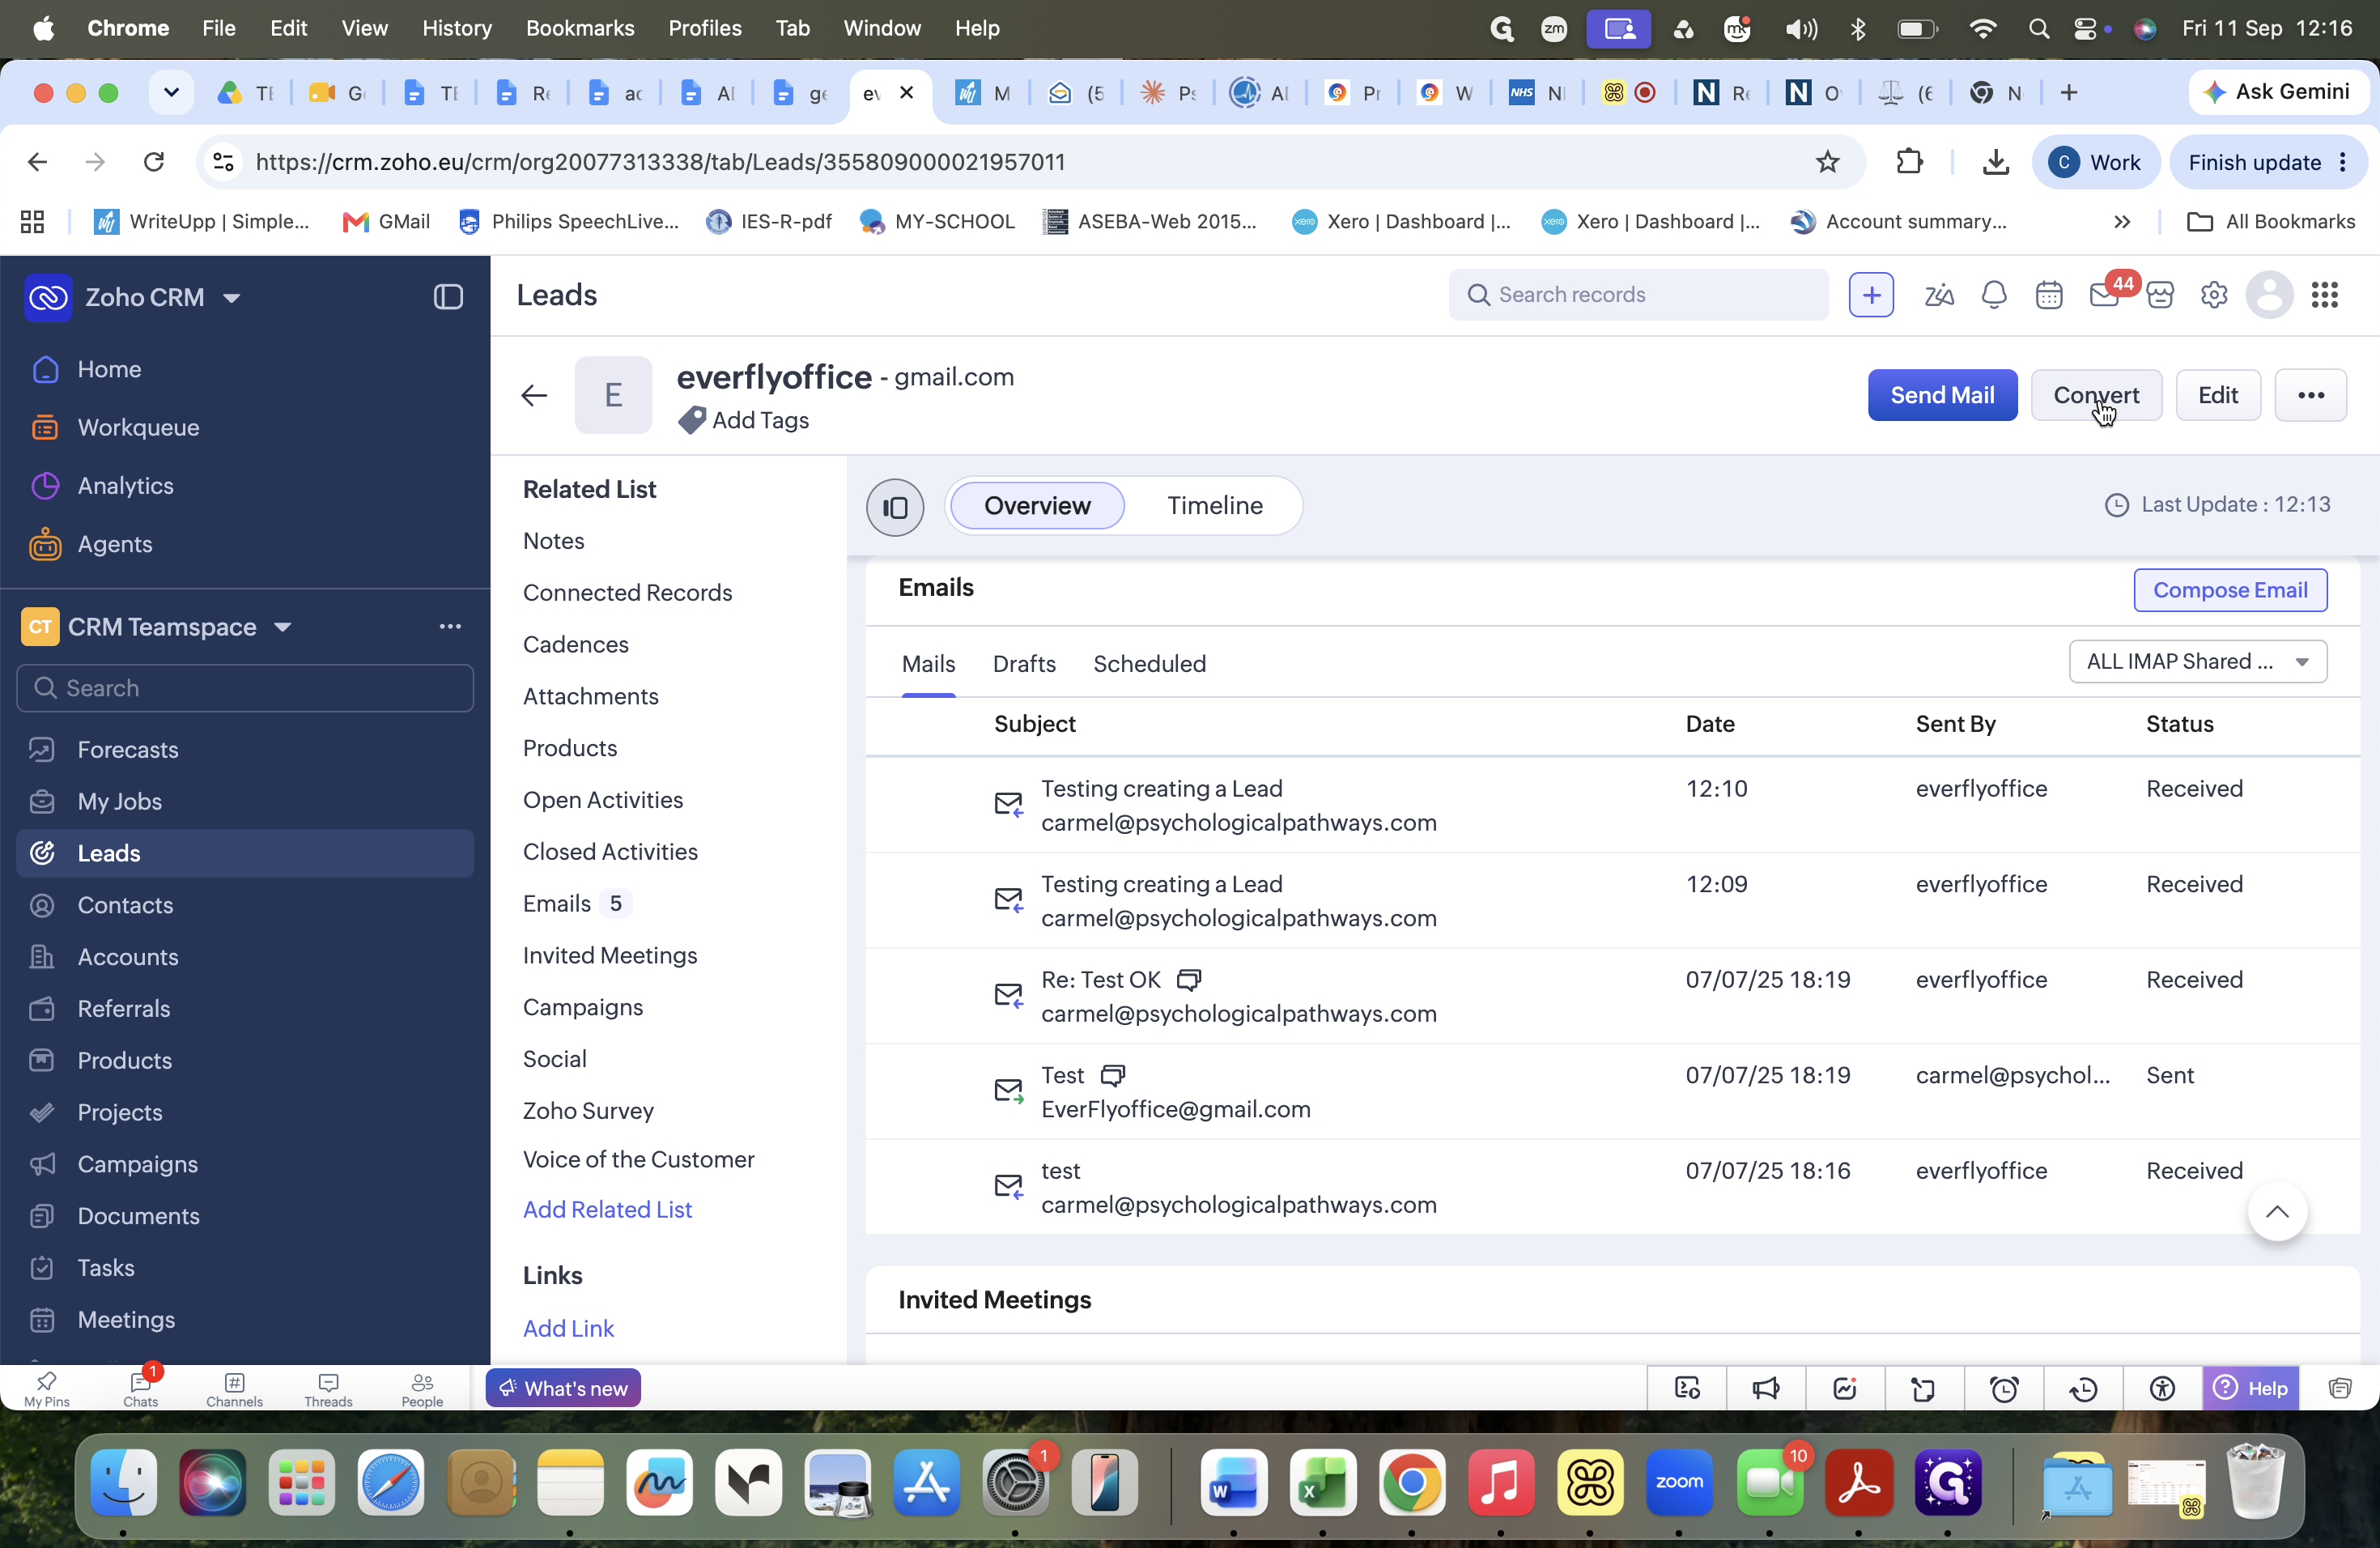Viewport: 2380px width, 1548px height.
Task: Click the Add Related List link
Action: 607,1210
